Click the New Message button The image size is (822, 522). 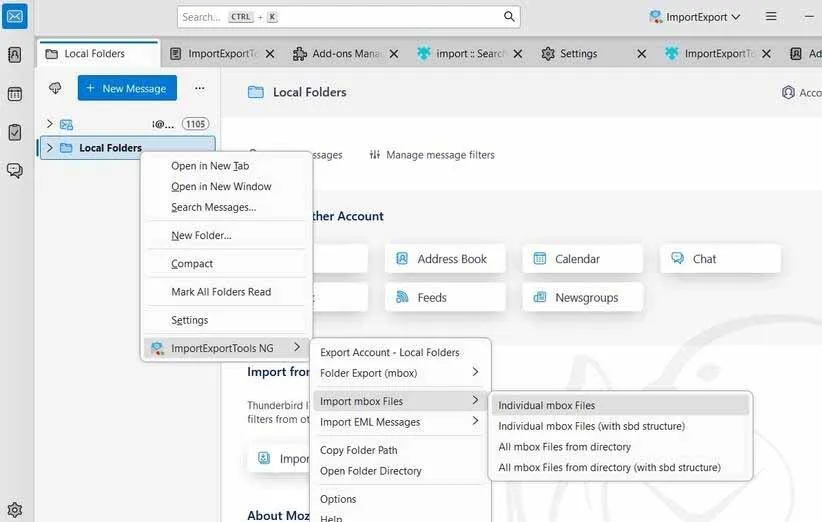coord(127,88)
